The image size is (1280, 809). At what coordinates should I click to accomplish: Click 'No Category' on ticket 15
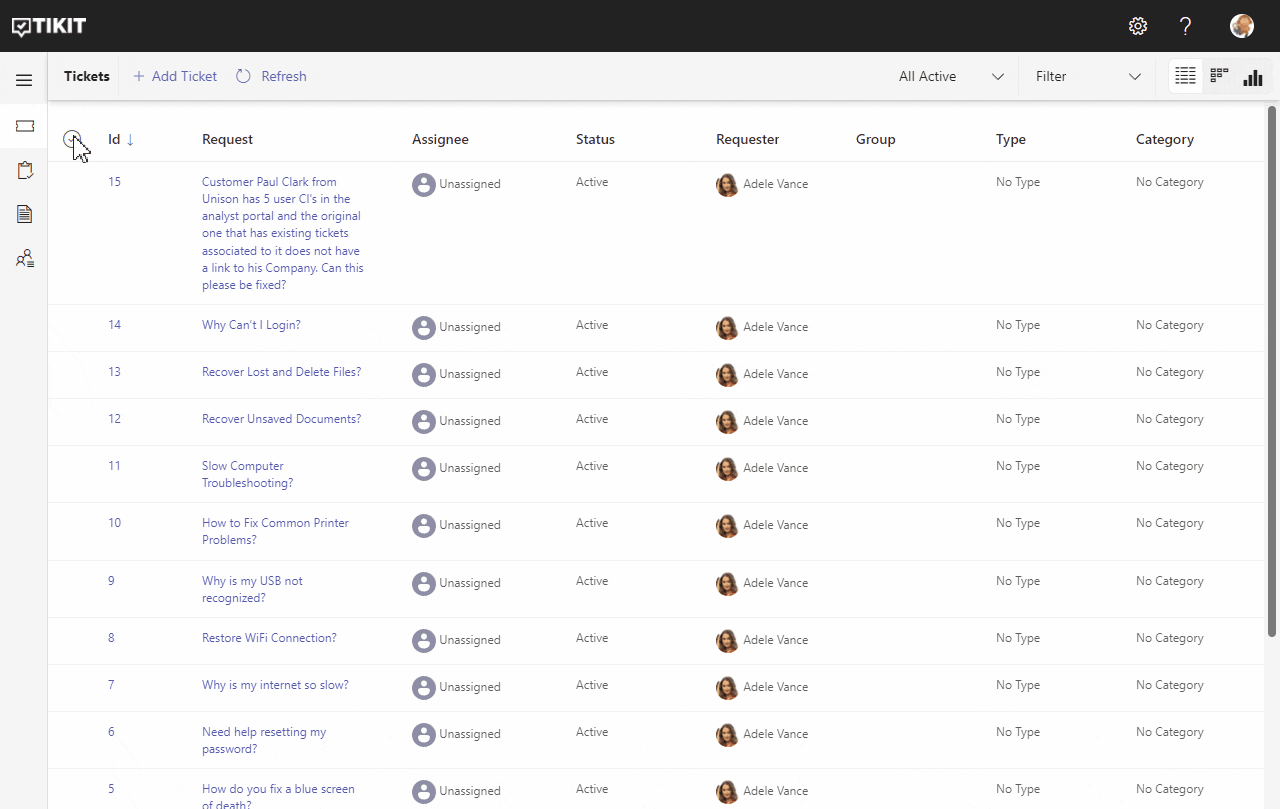pos(1169,182)
